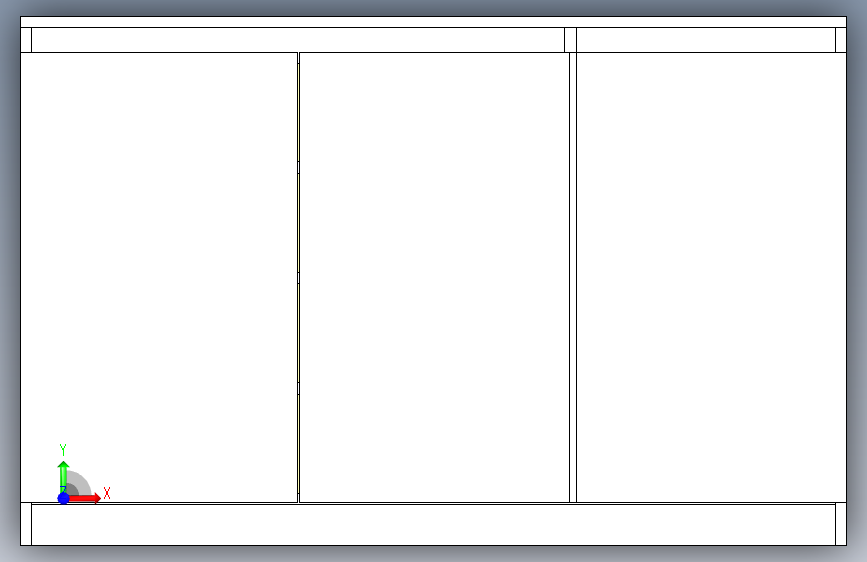Click the green Y axis label

(x=62, y=449)
